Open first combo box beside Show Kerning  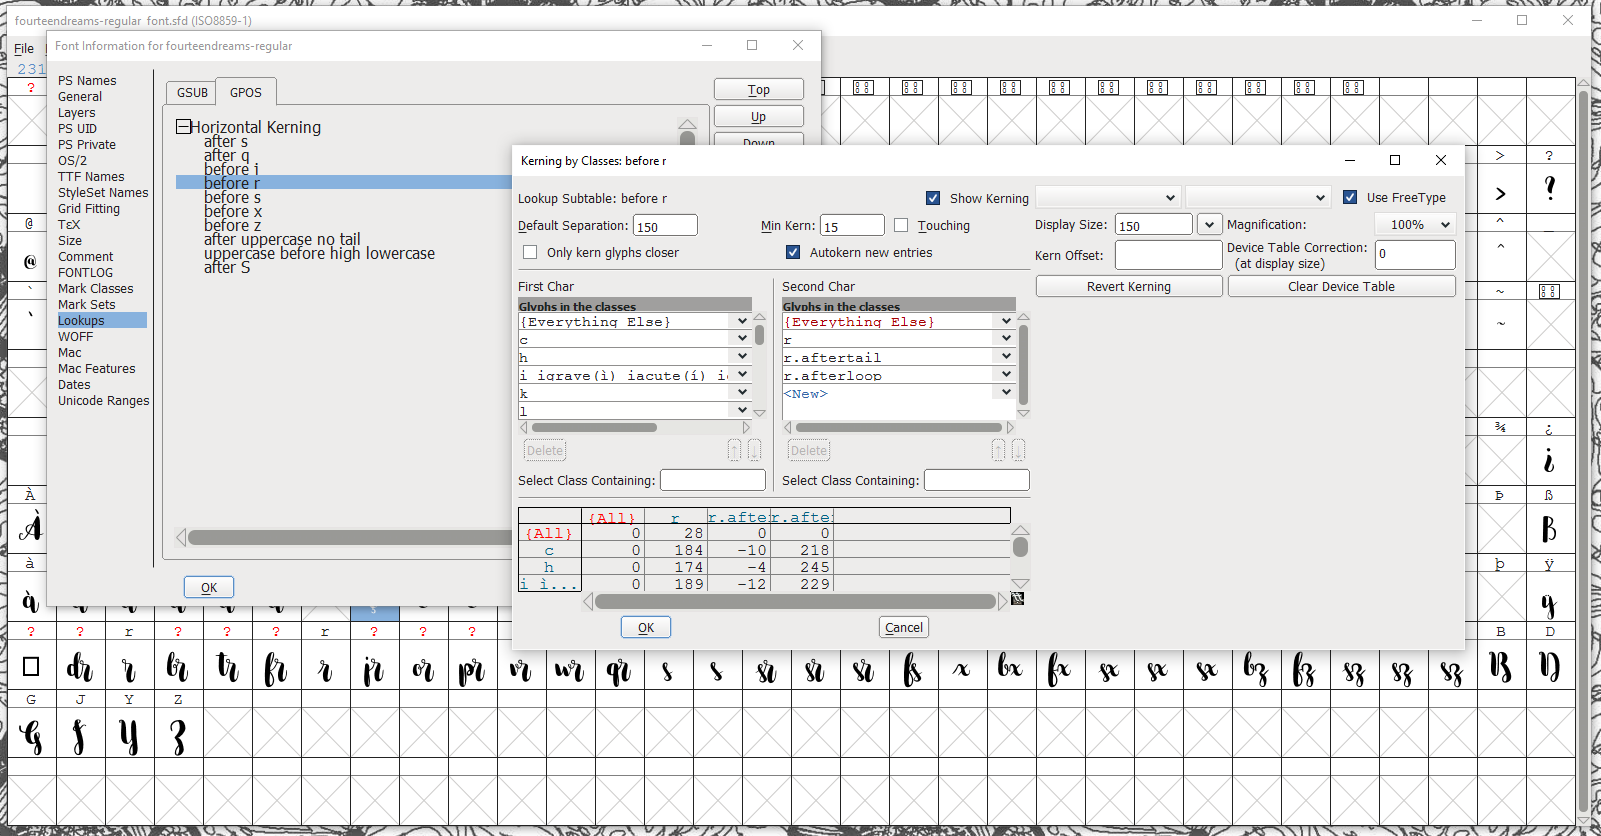[x=1108, y=197]
